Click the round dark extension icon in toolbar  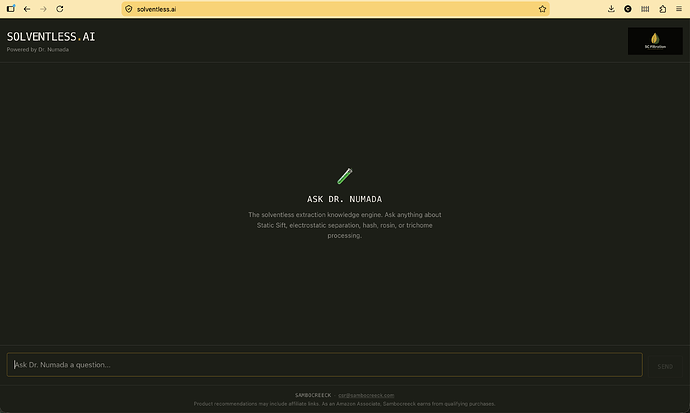pyautogui.click(x=628, y=9)
